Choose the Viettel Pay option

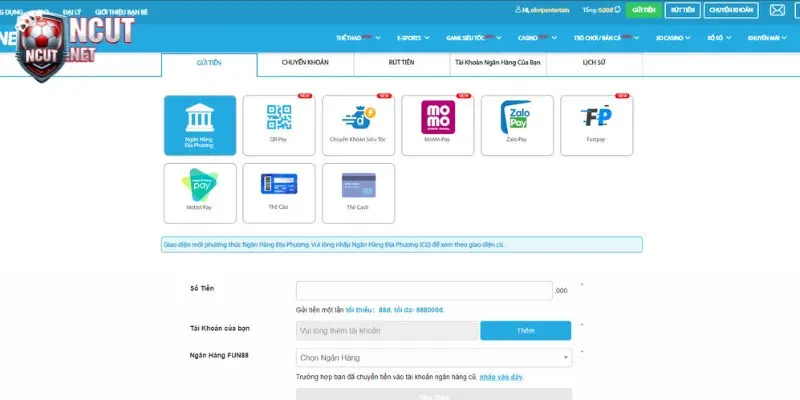200,192
